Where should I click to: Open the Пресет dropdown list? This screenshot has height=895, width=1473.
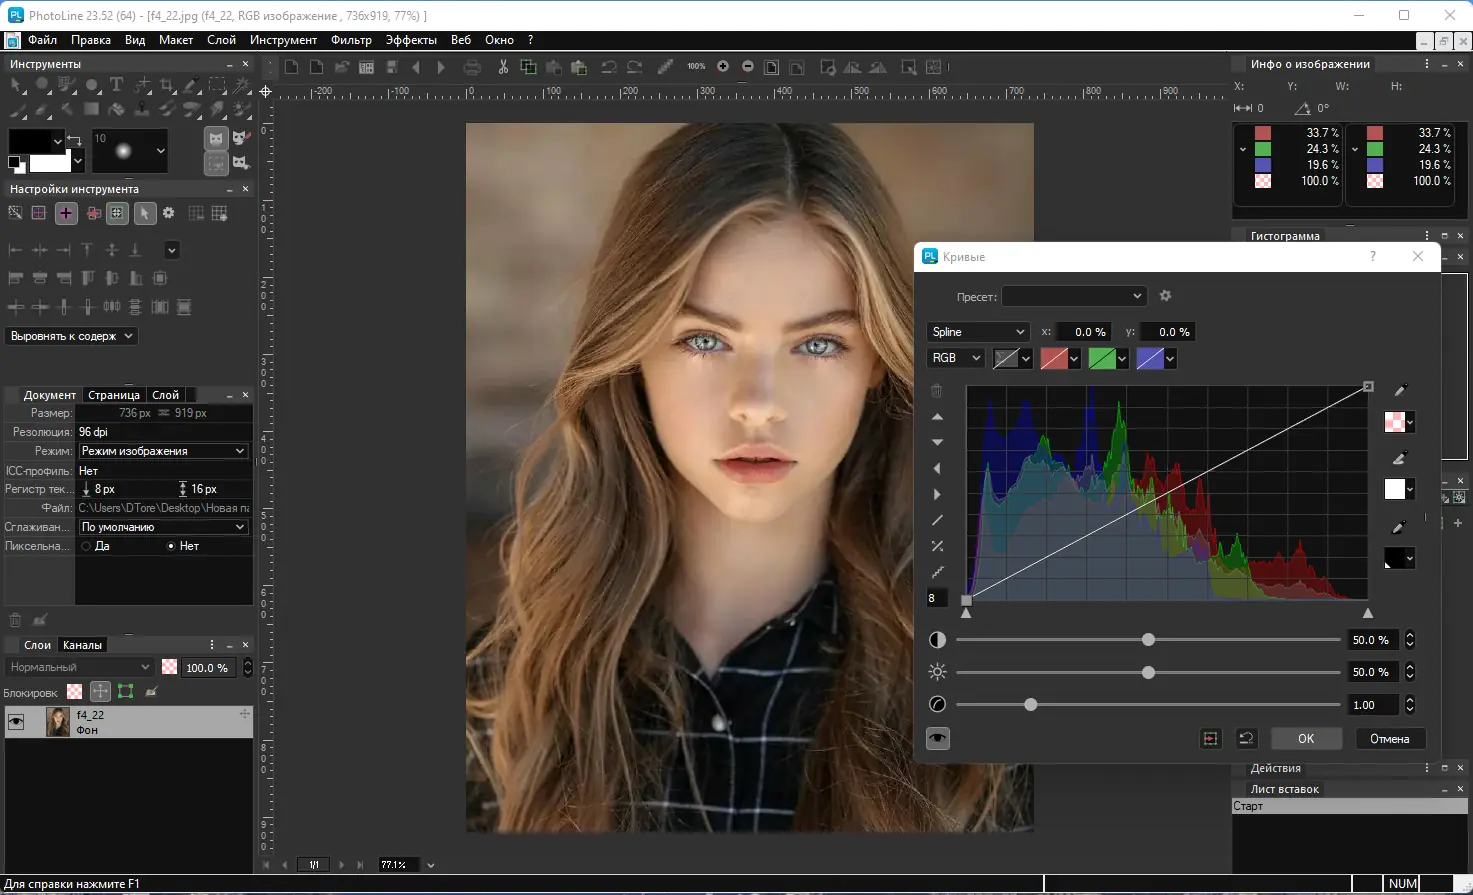(1074, 296)
